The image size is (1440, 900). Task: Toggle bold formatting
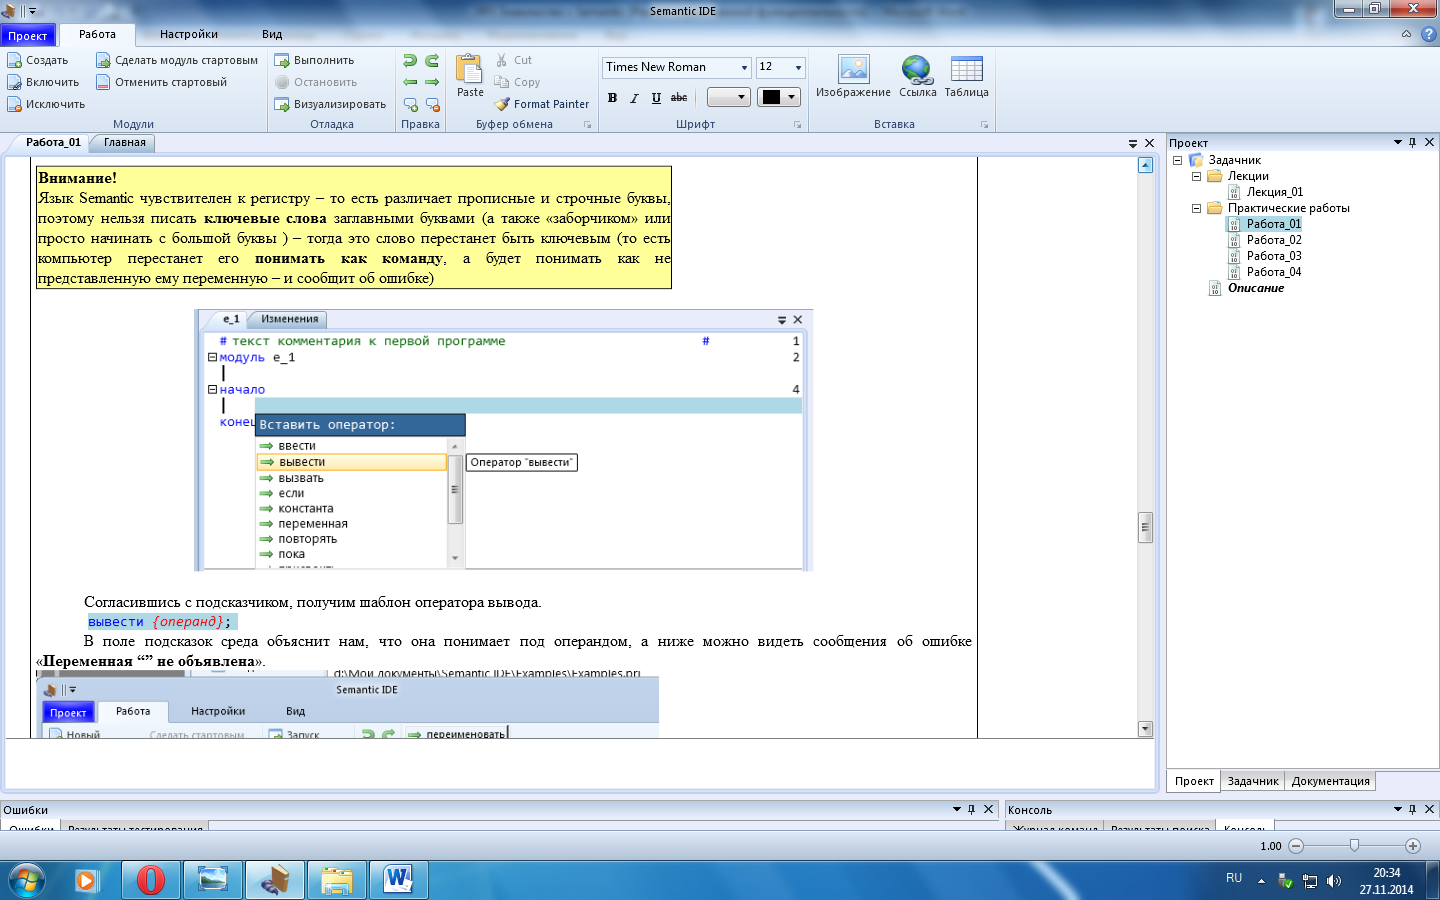pos(612,97)
